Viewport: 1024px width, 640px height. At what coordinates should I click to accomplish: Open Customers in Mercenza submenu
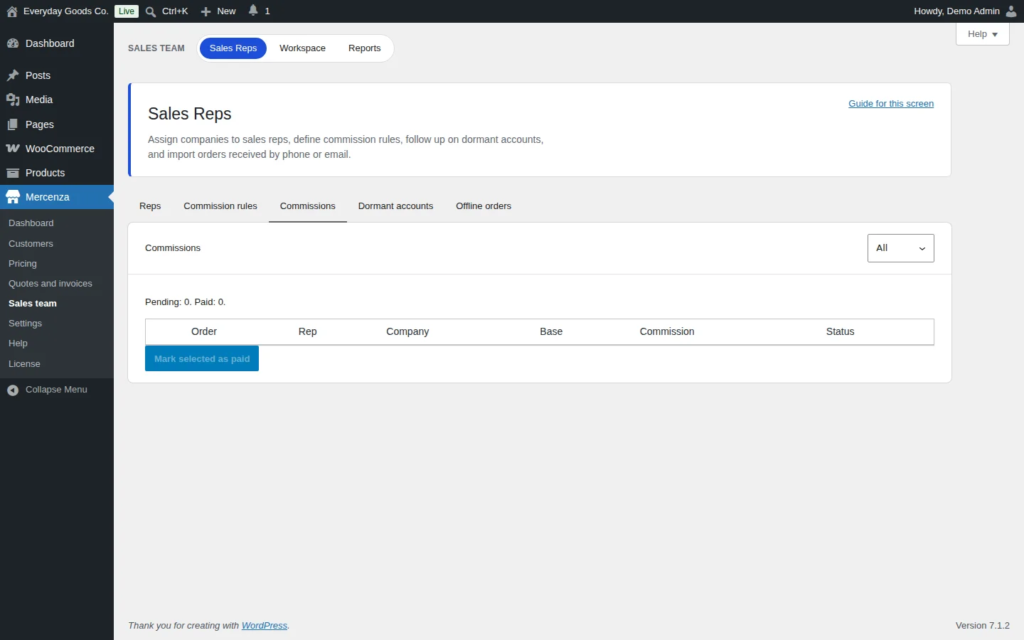(x=31, y=243)
